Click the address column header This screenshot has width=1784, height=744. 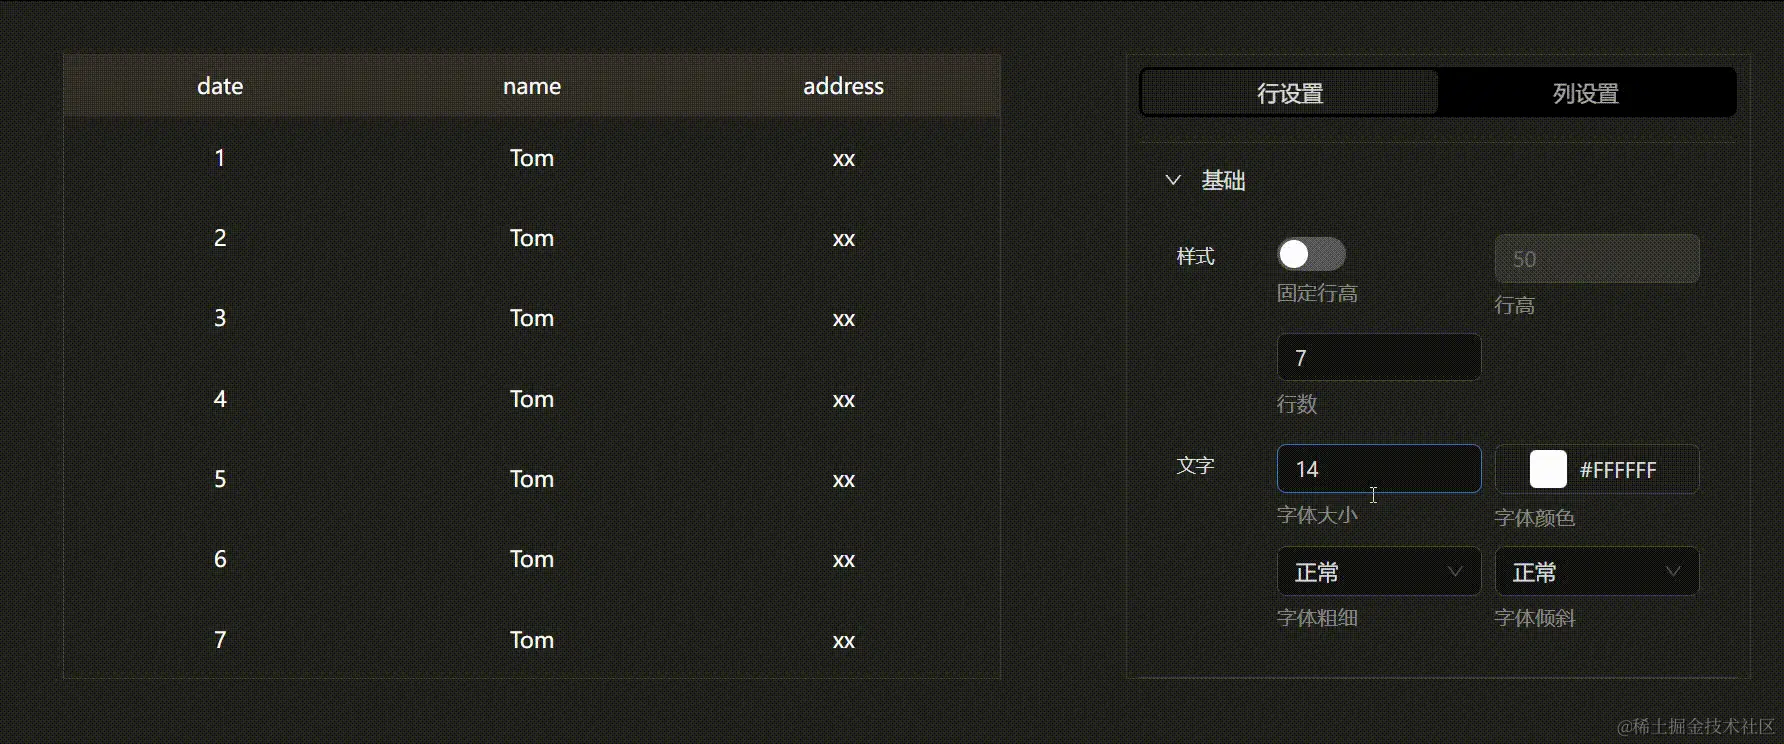tap(843, 86)
